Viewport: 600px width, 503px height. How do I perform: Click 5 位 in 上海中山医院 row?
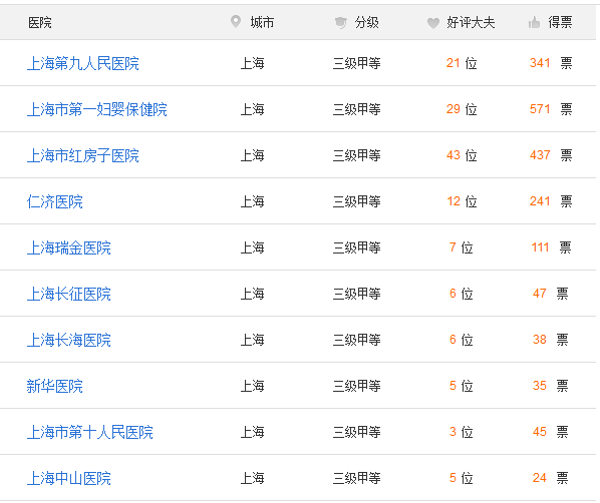(461, 478)
